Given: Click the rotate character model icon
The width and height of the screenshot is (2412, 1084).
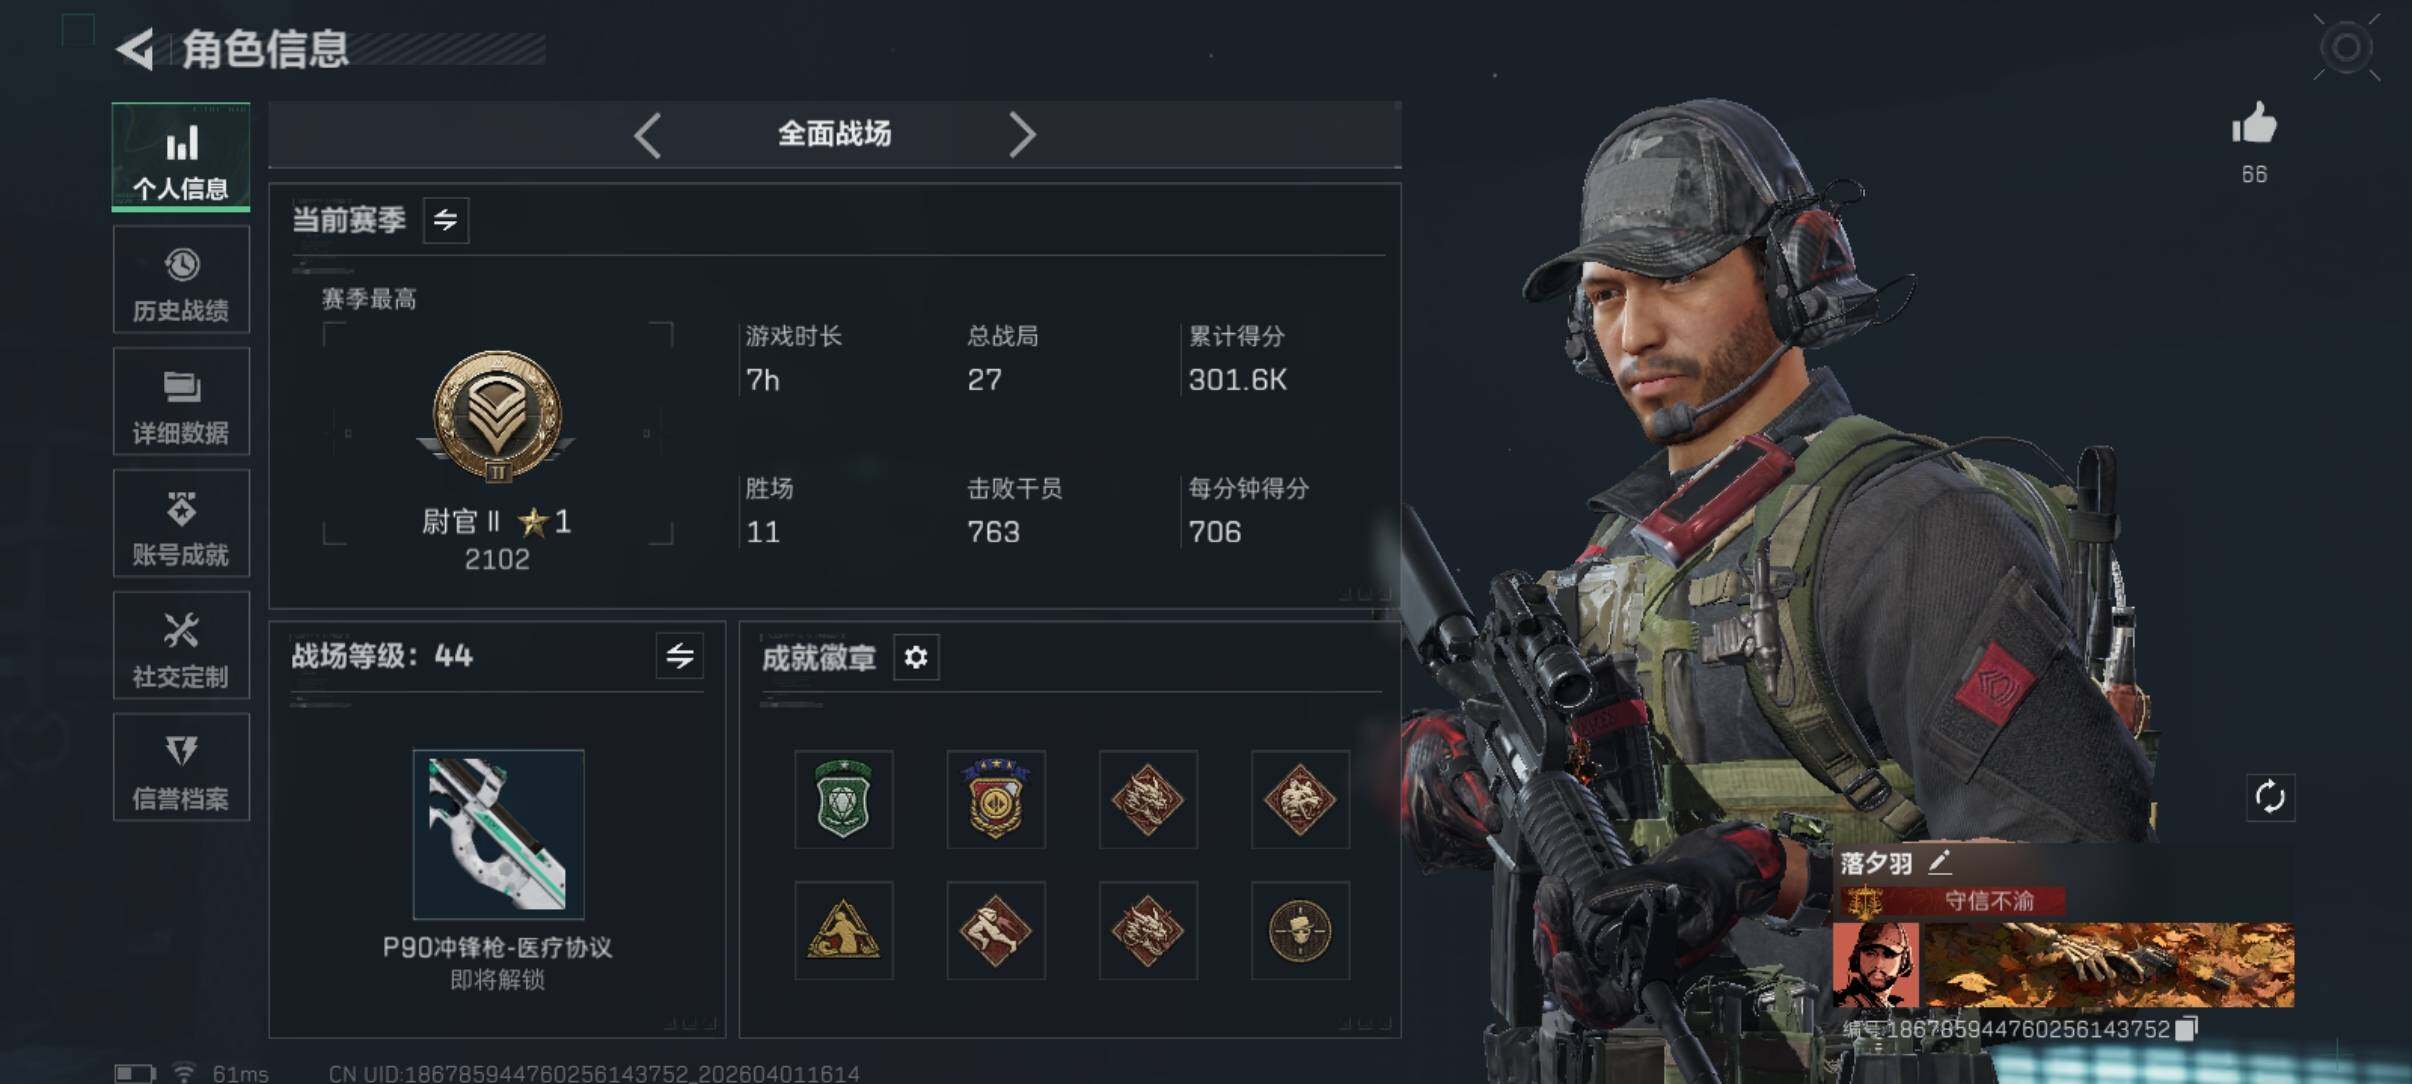Looking at the screenshot, I should point(2270,797).
